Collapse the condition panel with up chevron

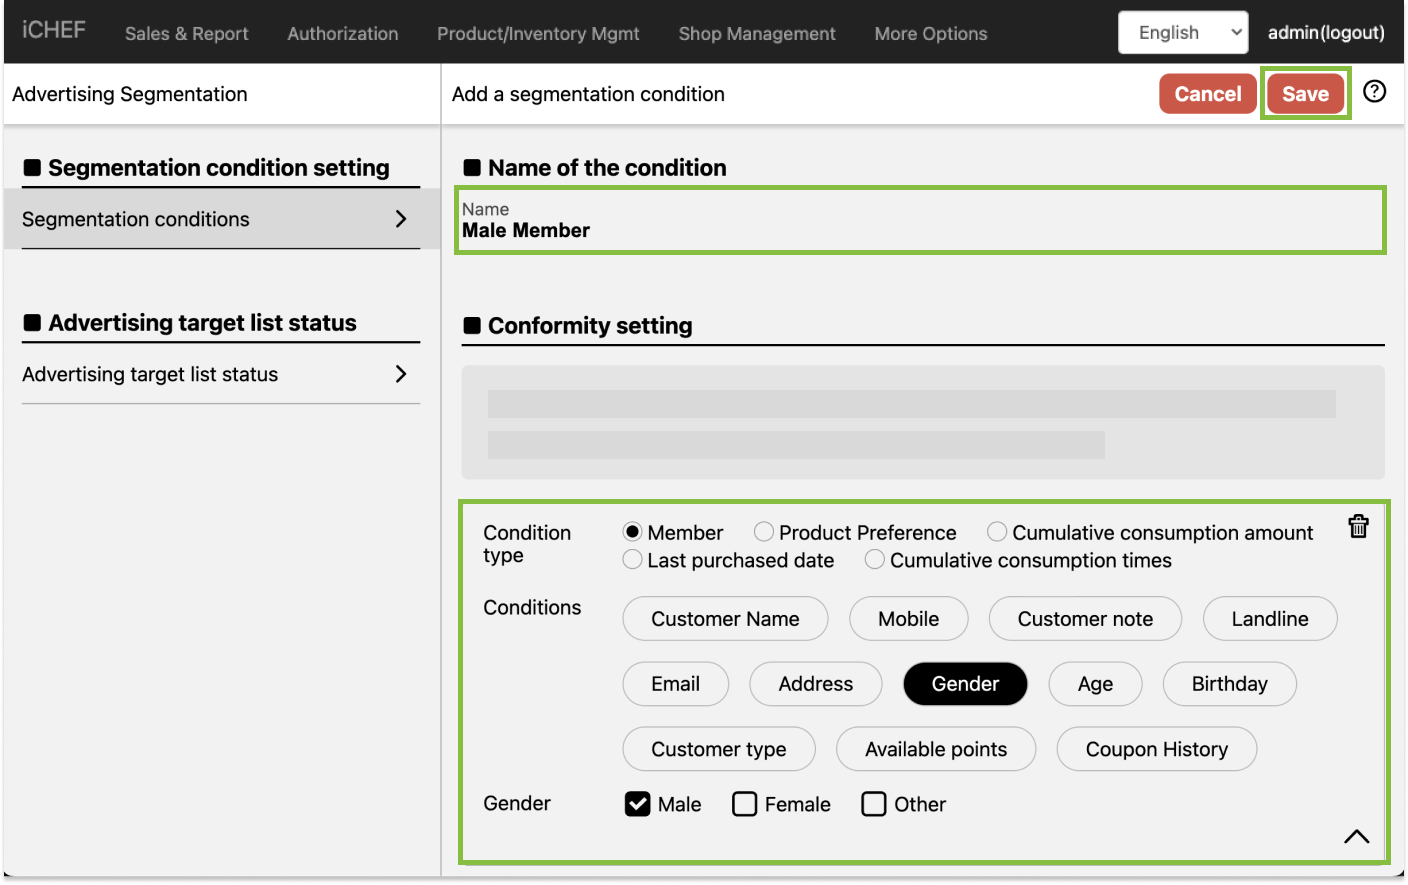1356,836
